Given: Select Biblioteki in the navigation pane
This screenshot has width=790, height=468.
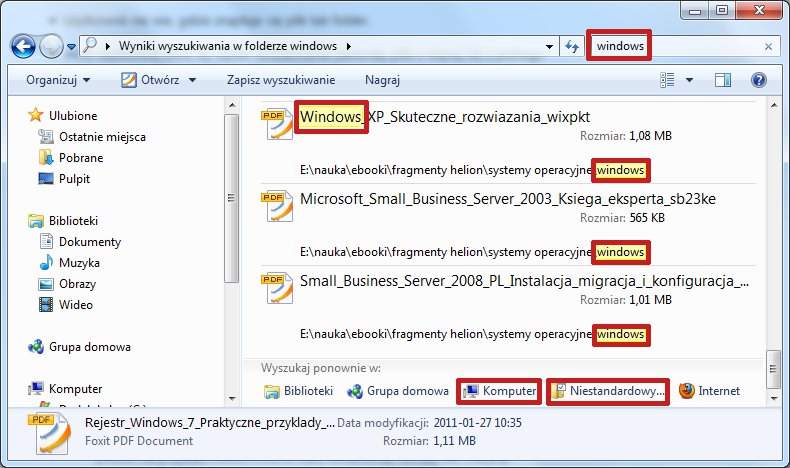Looking at the screenshot, I should [74, 221].
